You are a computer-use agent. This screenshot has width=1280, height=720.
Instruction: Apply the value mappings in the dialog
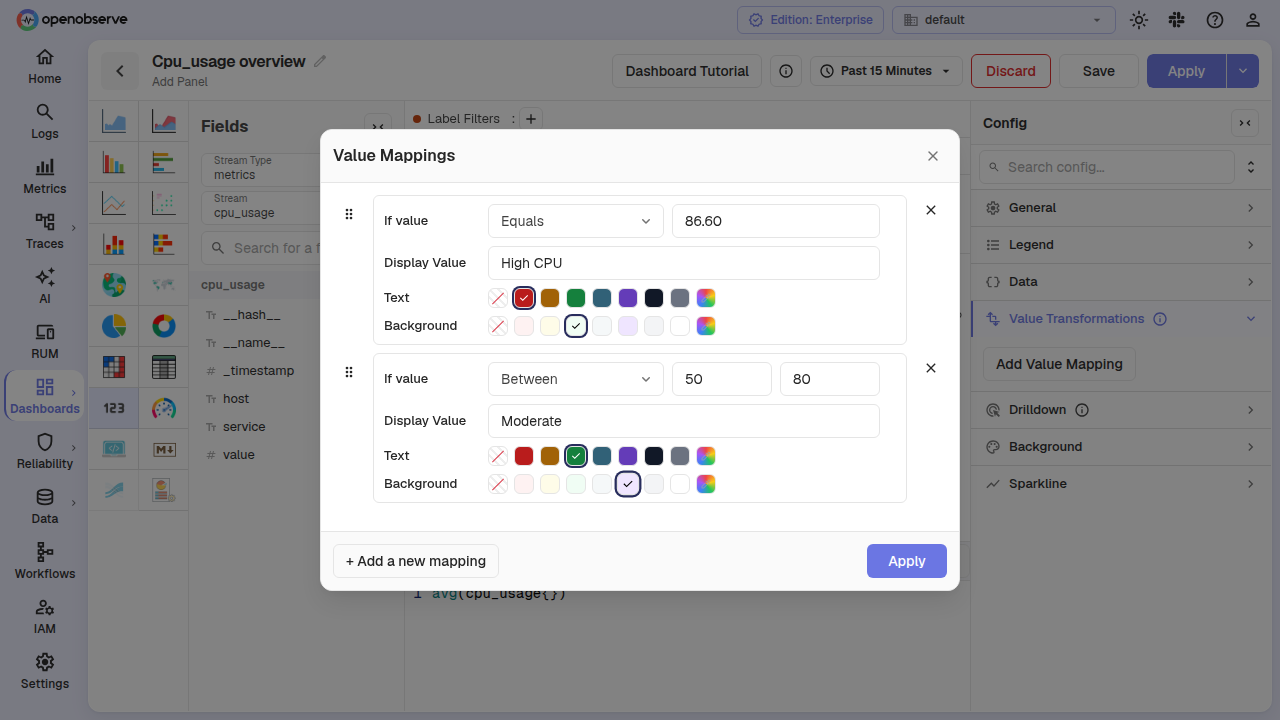pos(907,561)
